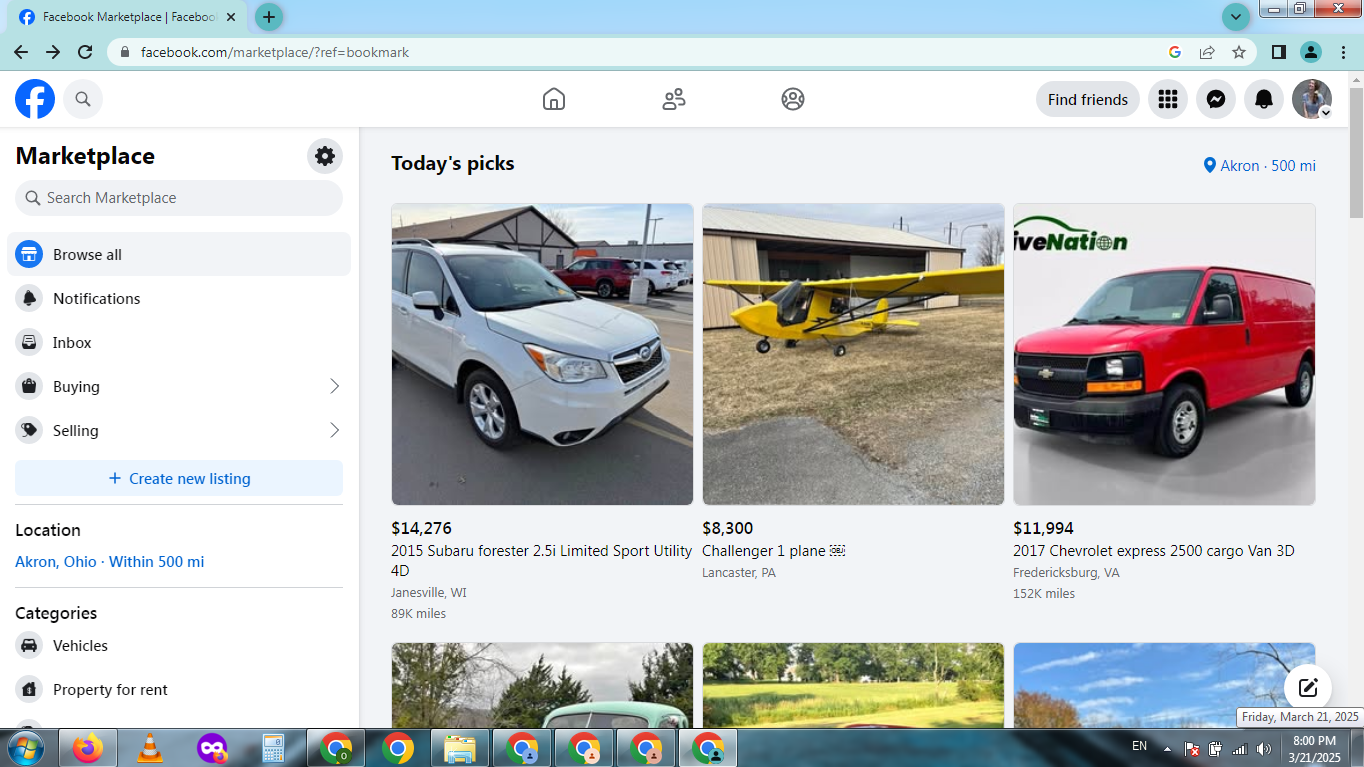Viewport: 1364px width, 767px height.
Task: Click the $14,276 price text
Action: pos(421,528)
